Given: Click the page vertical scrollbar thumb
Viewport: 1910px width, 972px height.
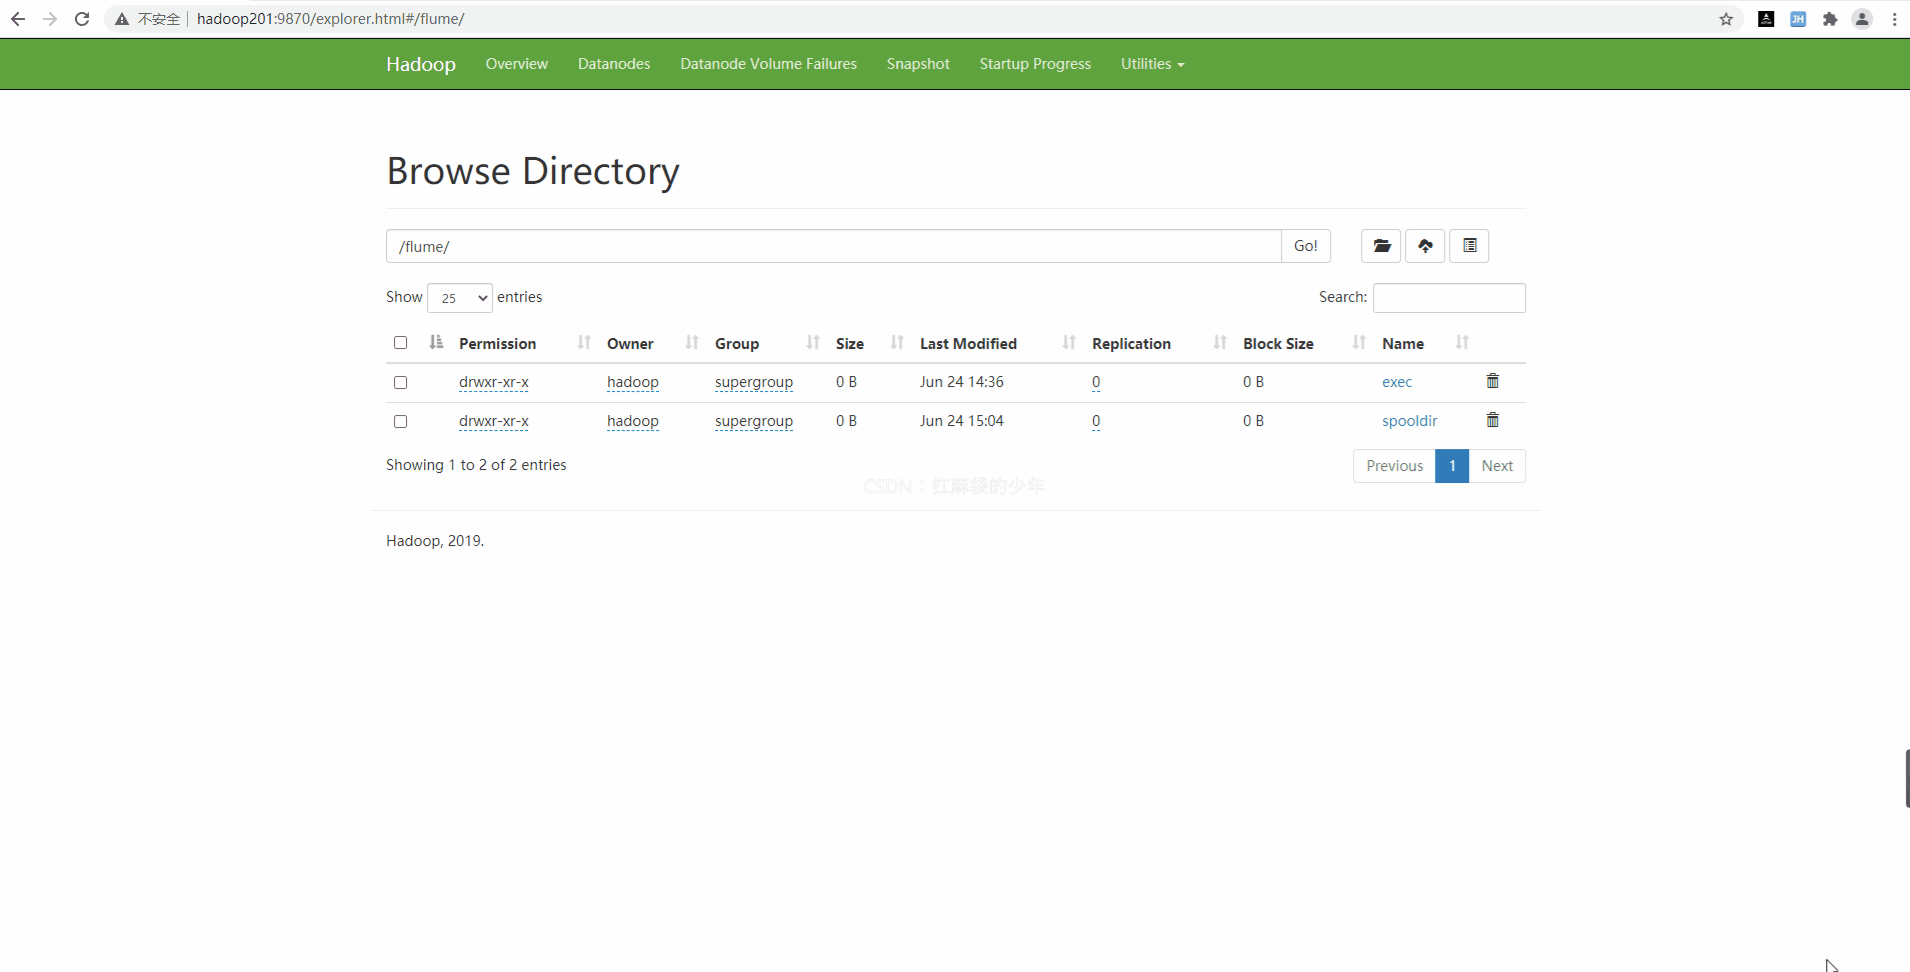Looking at the screenshot, I should [1906, 778].
